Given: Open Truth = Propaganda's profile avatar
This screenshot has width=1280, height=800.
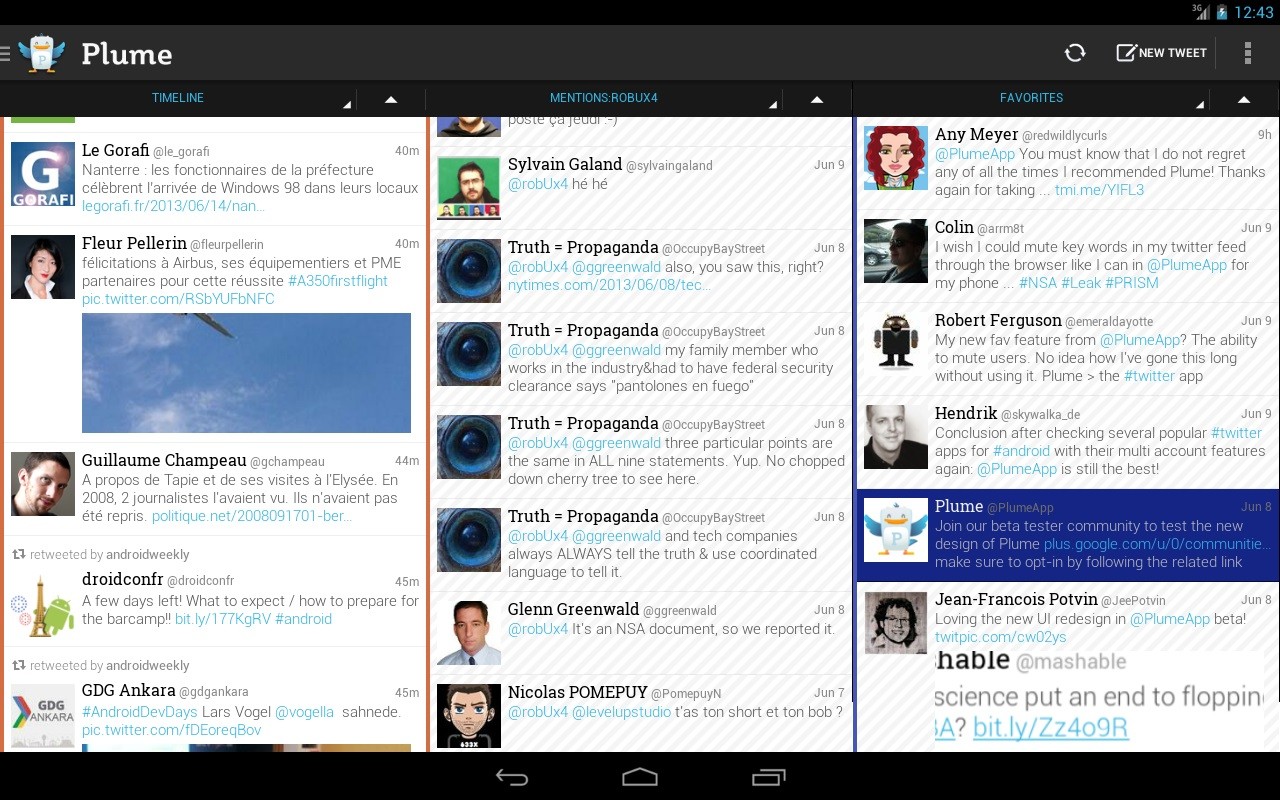Looking at the screenshot, I should pos(468,270).
